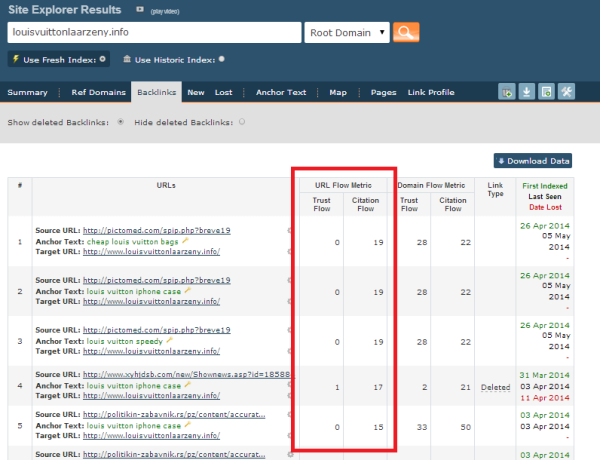This screenshot has width=600, height=460.
Task: Click the lightning bolt Fresh Index icon
Action: [x=16, y=59]
